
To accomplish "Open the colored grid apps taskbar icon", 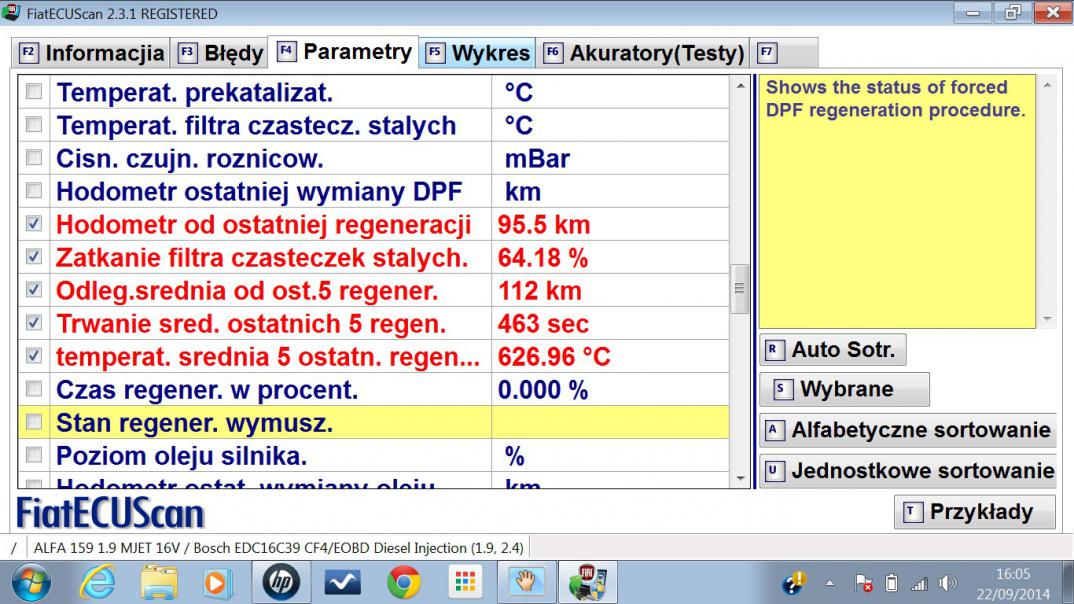I will pos(466,583).
